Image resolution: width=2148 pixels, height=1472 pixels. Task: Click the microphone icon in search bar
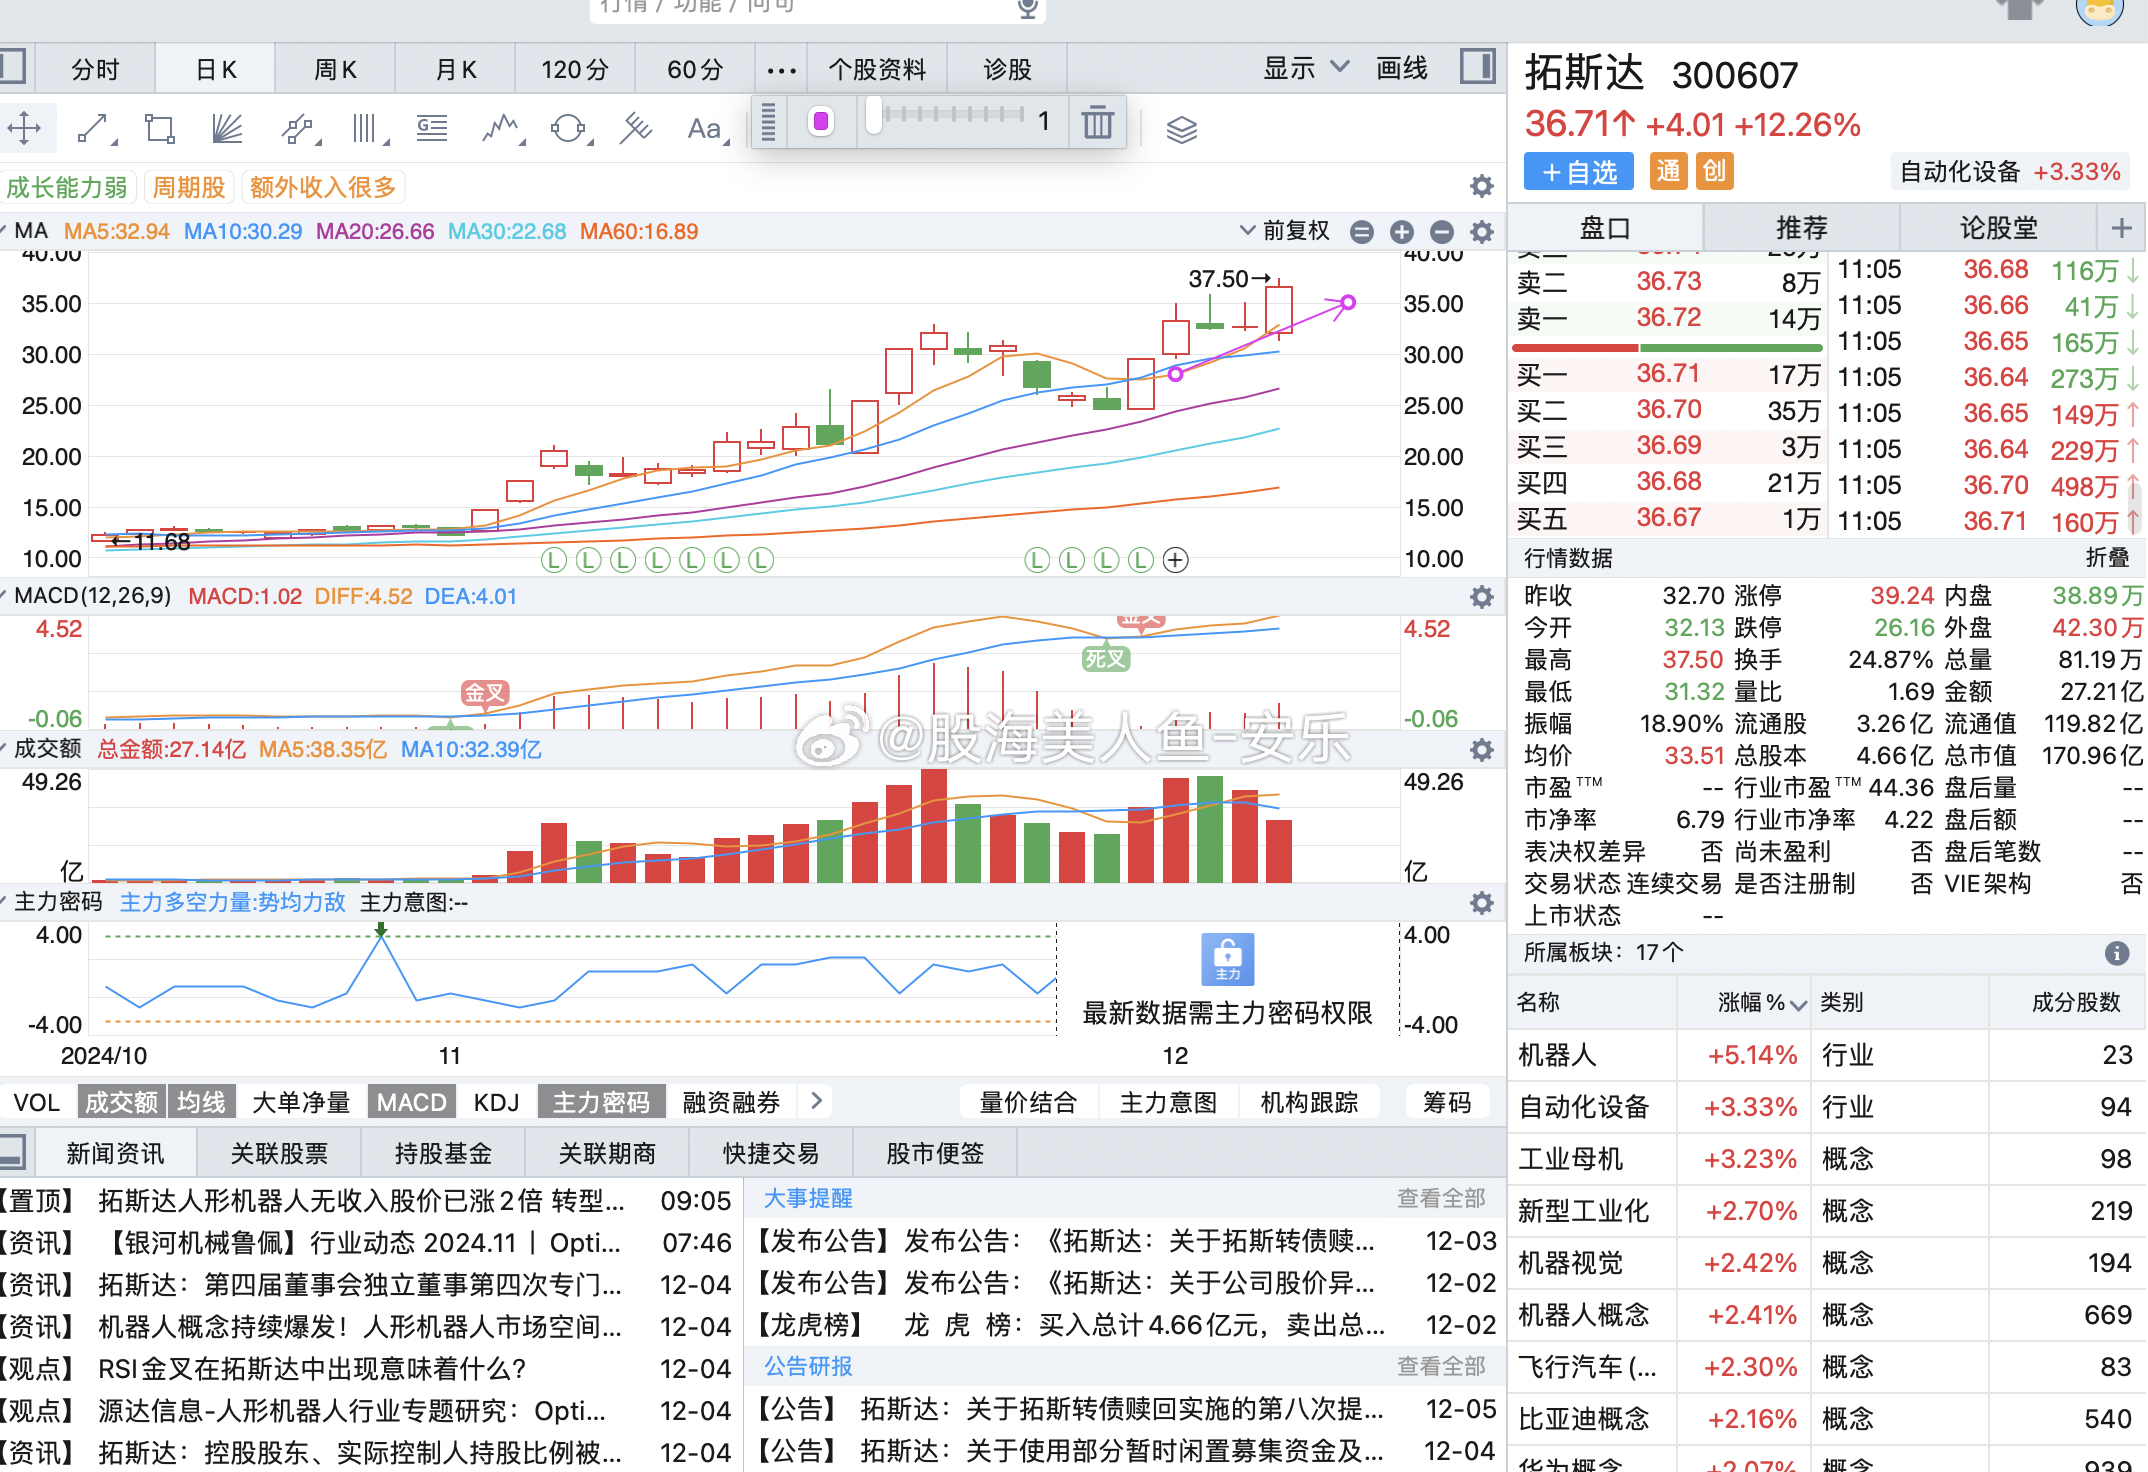pos(1027,9)
